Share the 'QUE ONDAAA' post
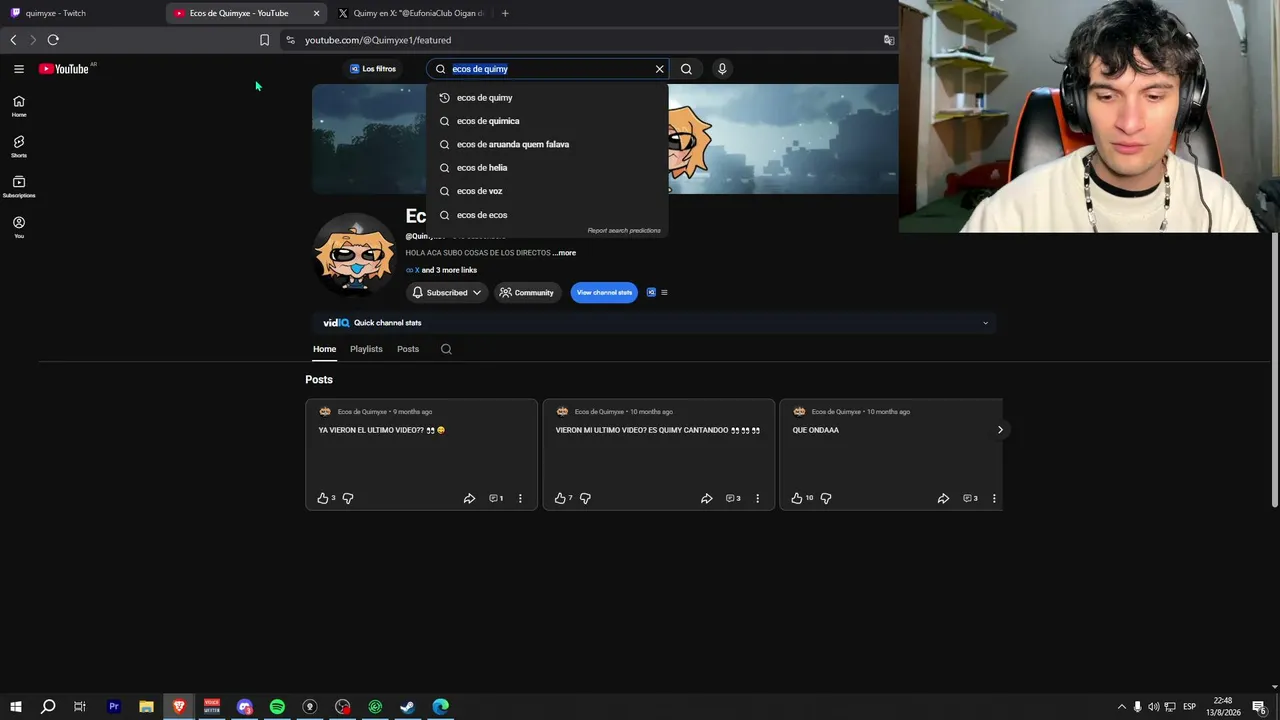The width and height of the screenshot is (1280, 720). 943,498
